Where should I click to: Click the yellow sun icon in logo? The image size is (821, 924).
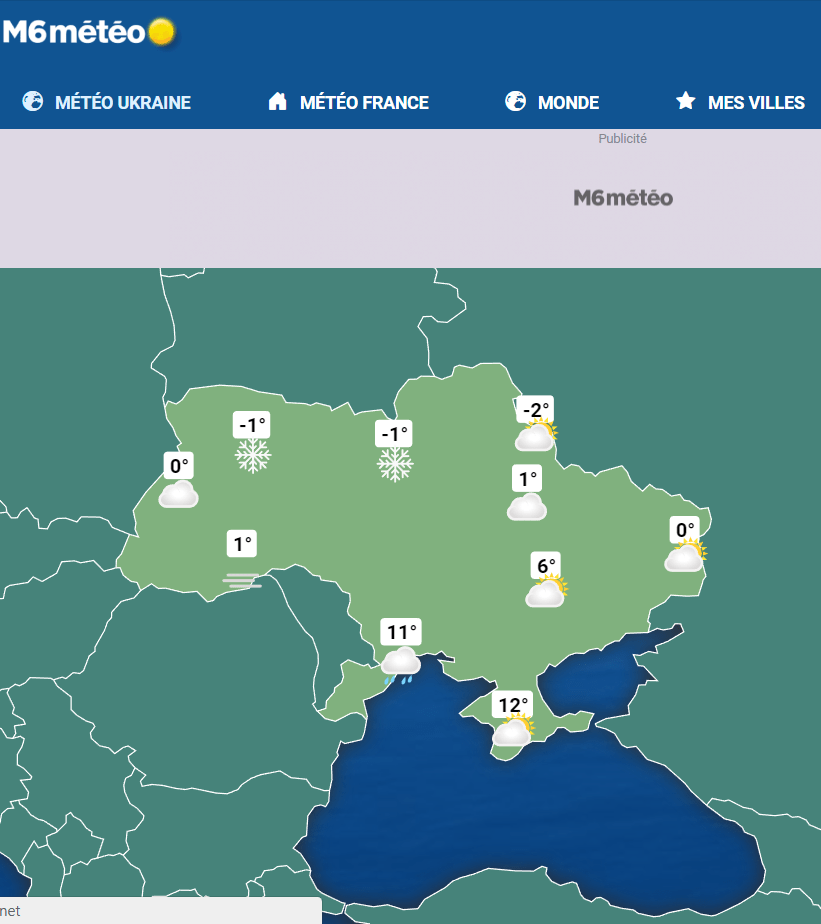coord(161,32)
